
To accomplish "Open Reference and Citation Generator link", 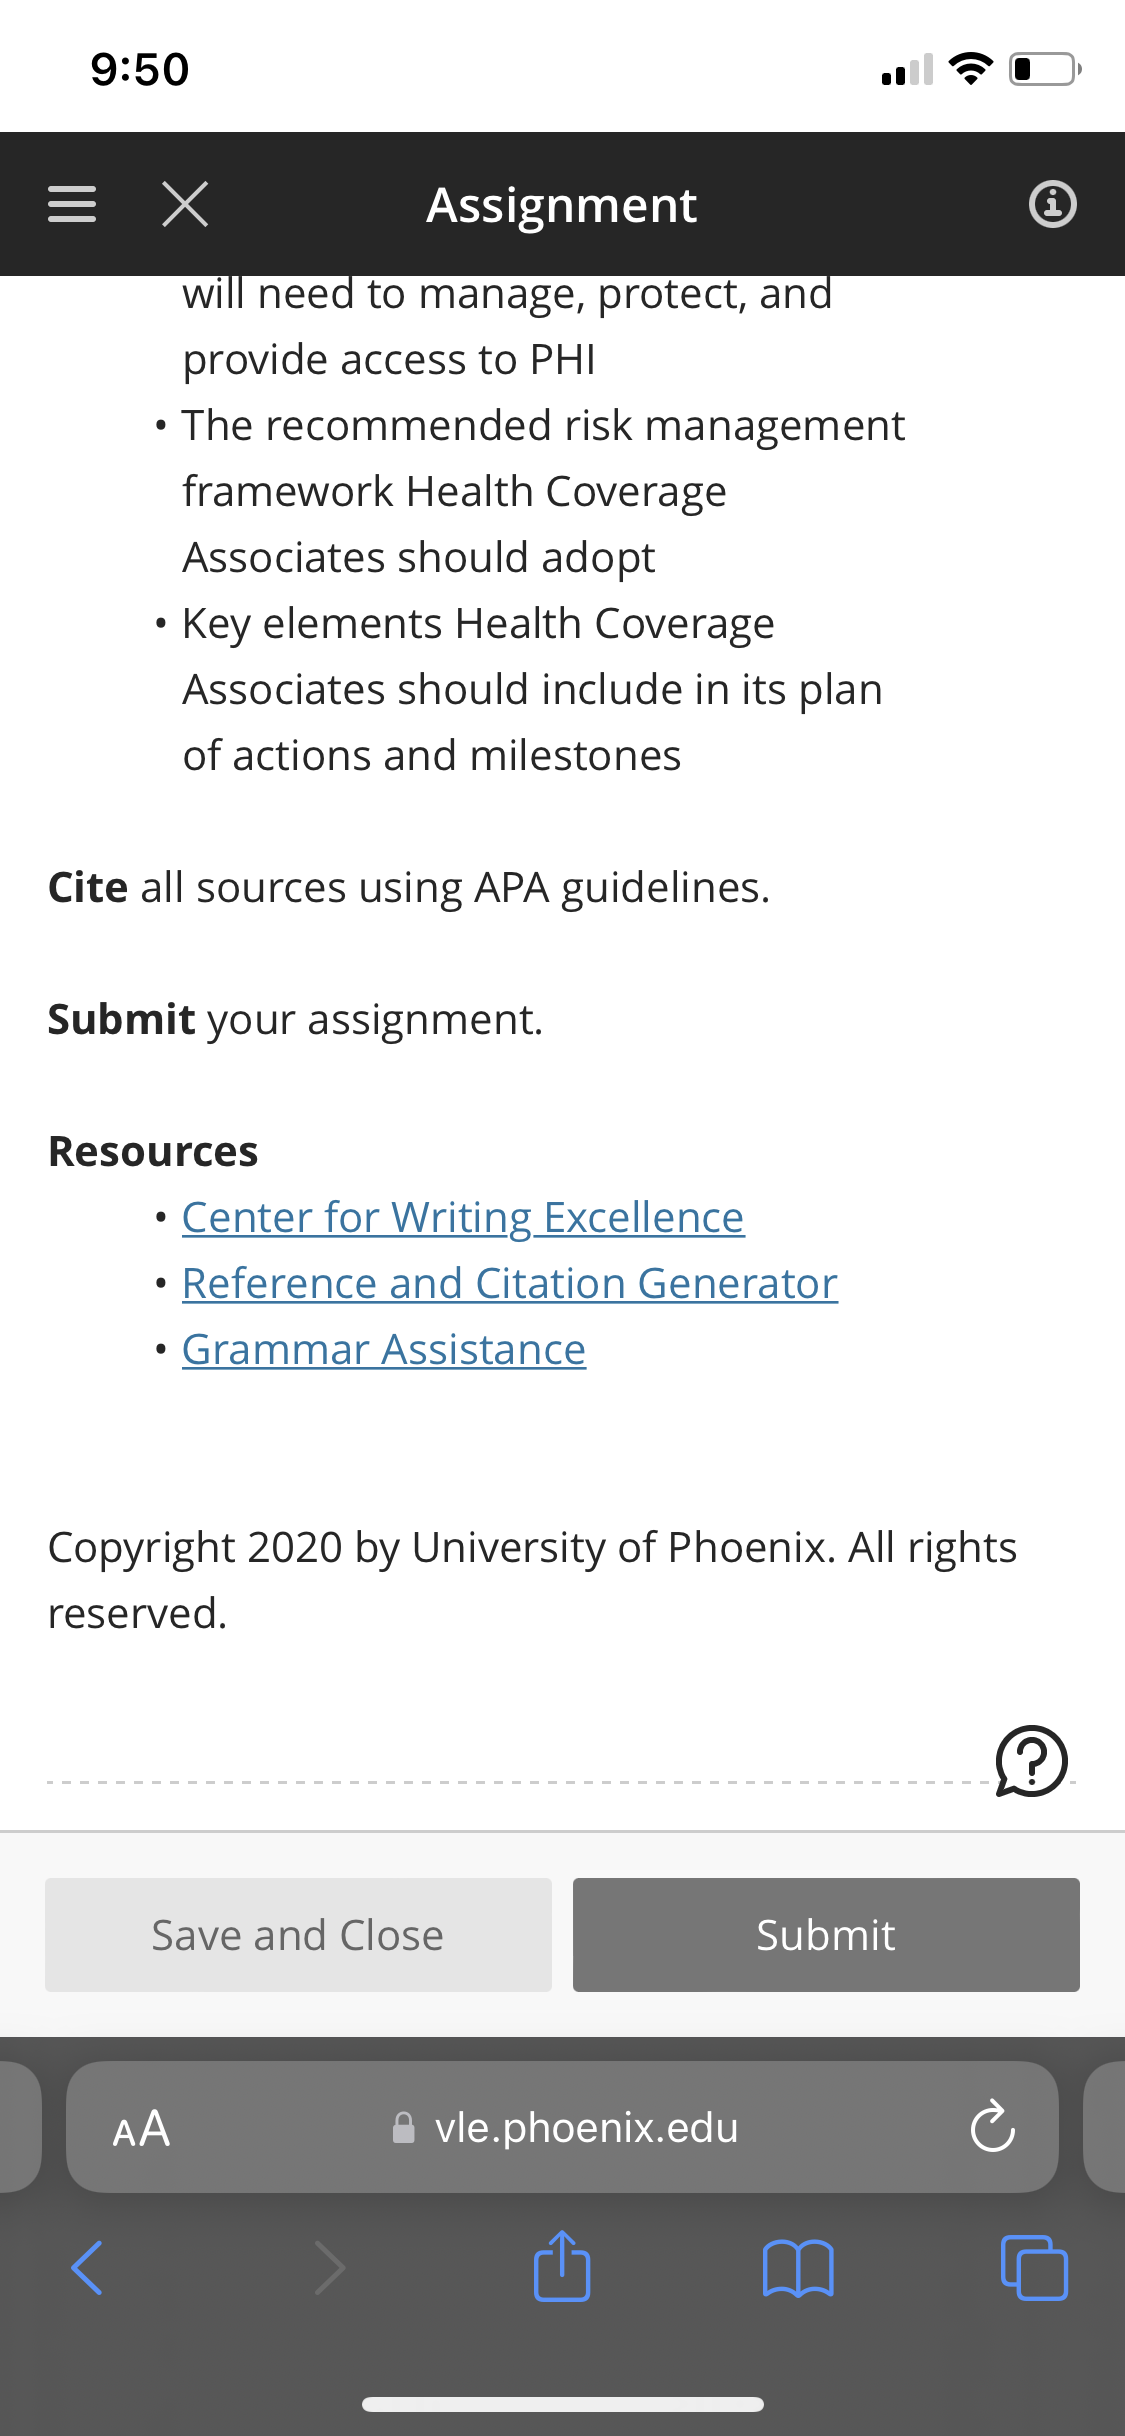I will click(510, 1283).
